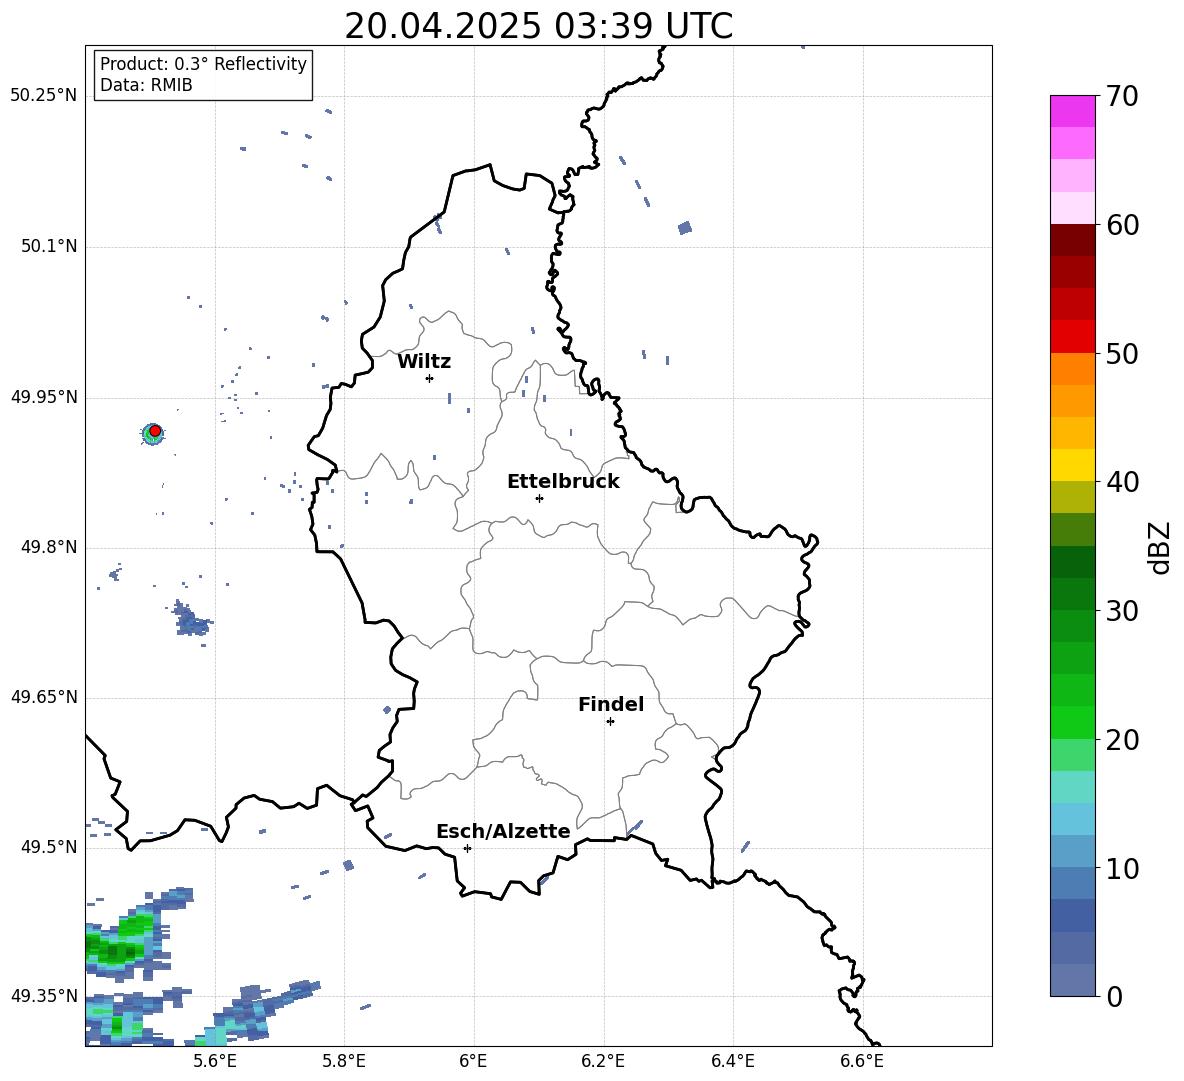Click the 50.1°N latitude label
Image resolution: width=1184 pixels, height=1081 pixels.
coord(49,247)
